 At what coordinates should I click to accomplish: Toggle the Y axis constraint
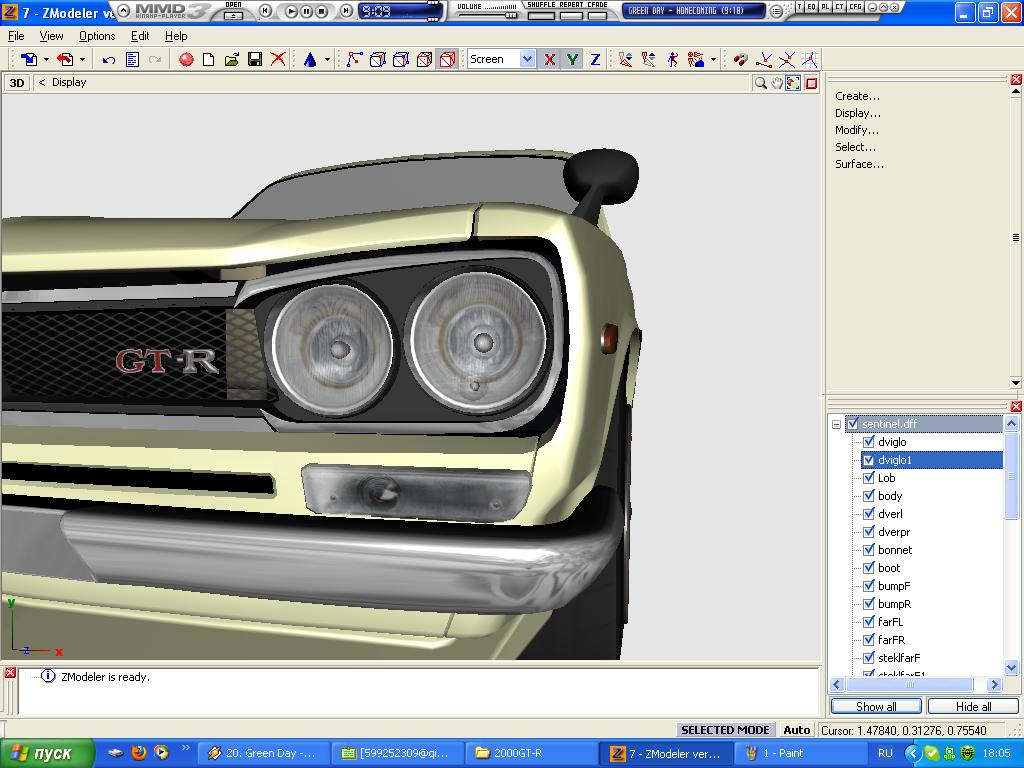click(572, 60)
